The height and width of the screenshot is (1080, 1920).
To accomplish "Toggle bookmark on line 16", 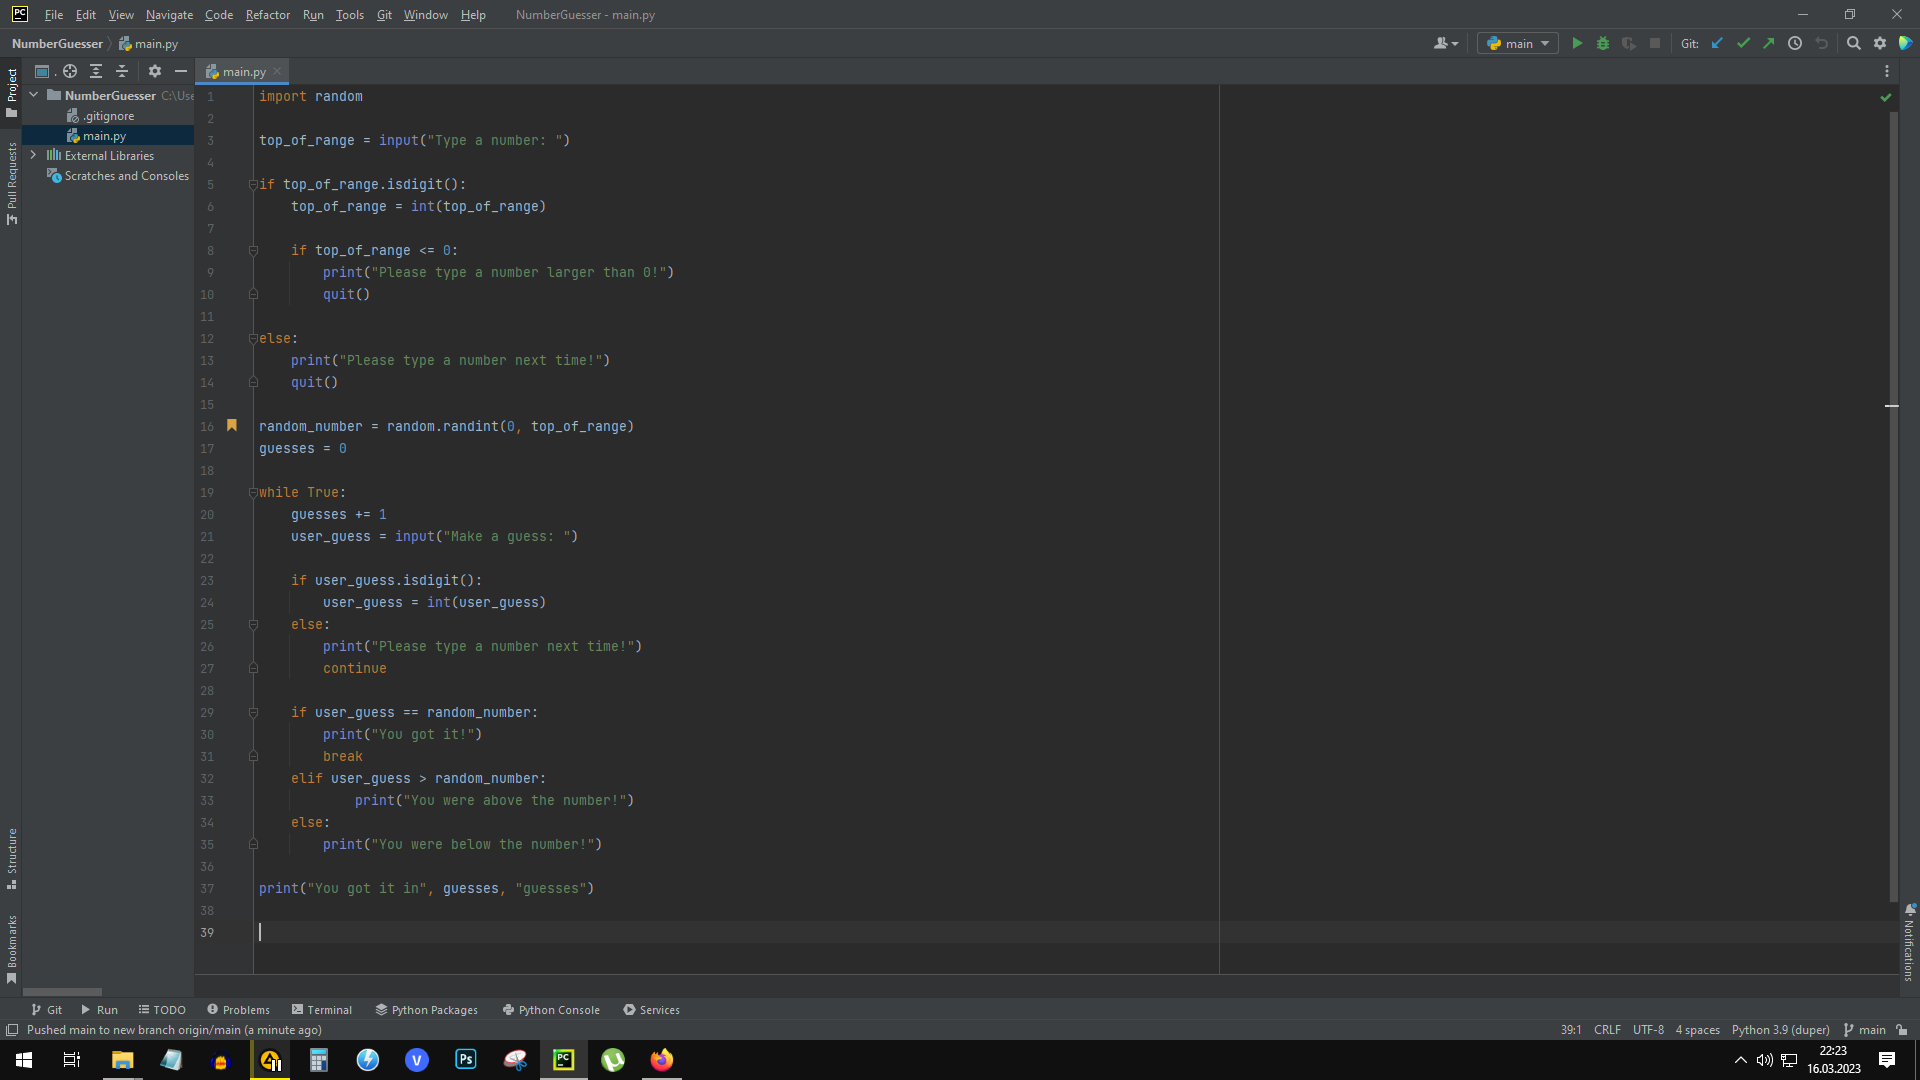I will [232, 426].
